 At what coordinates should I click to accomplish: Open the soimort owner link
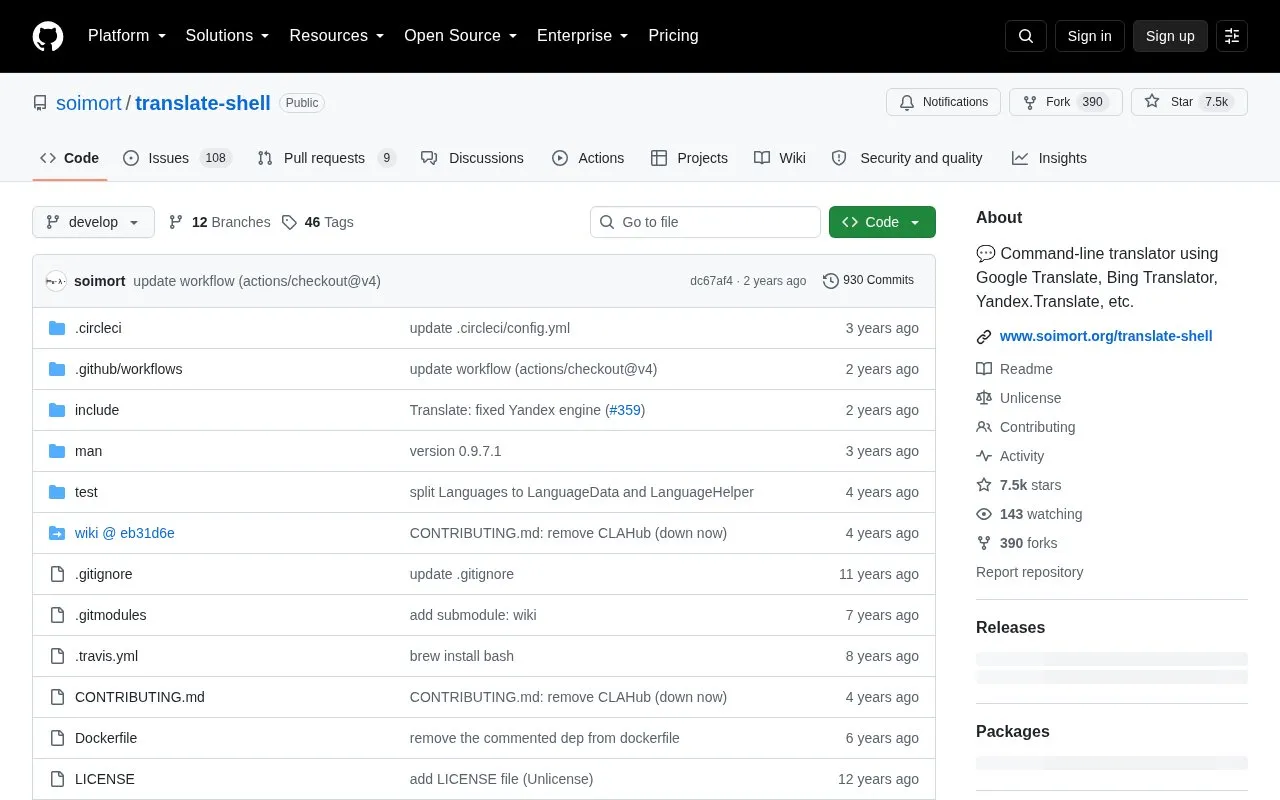[x=89, y=103]
